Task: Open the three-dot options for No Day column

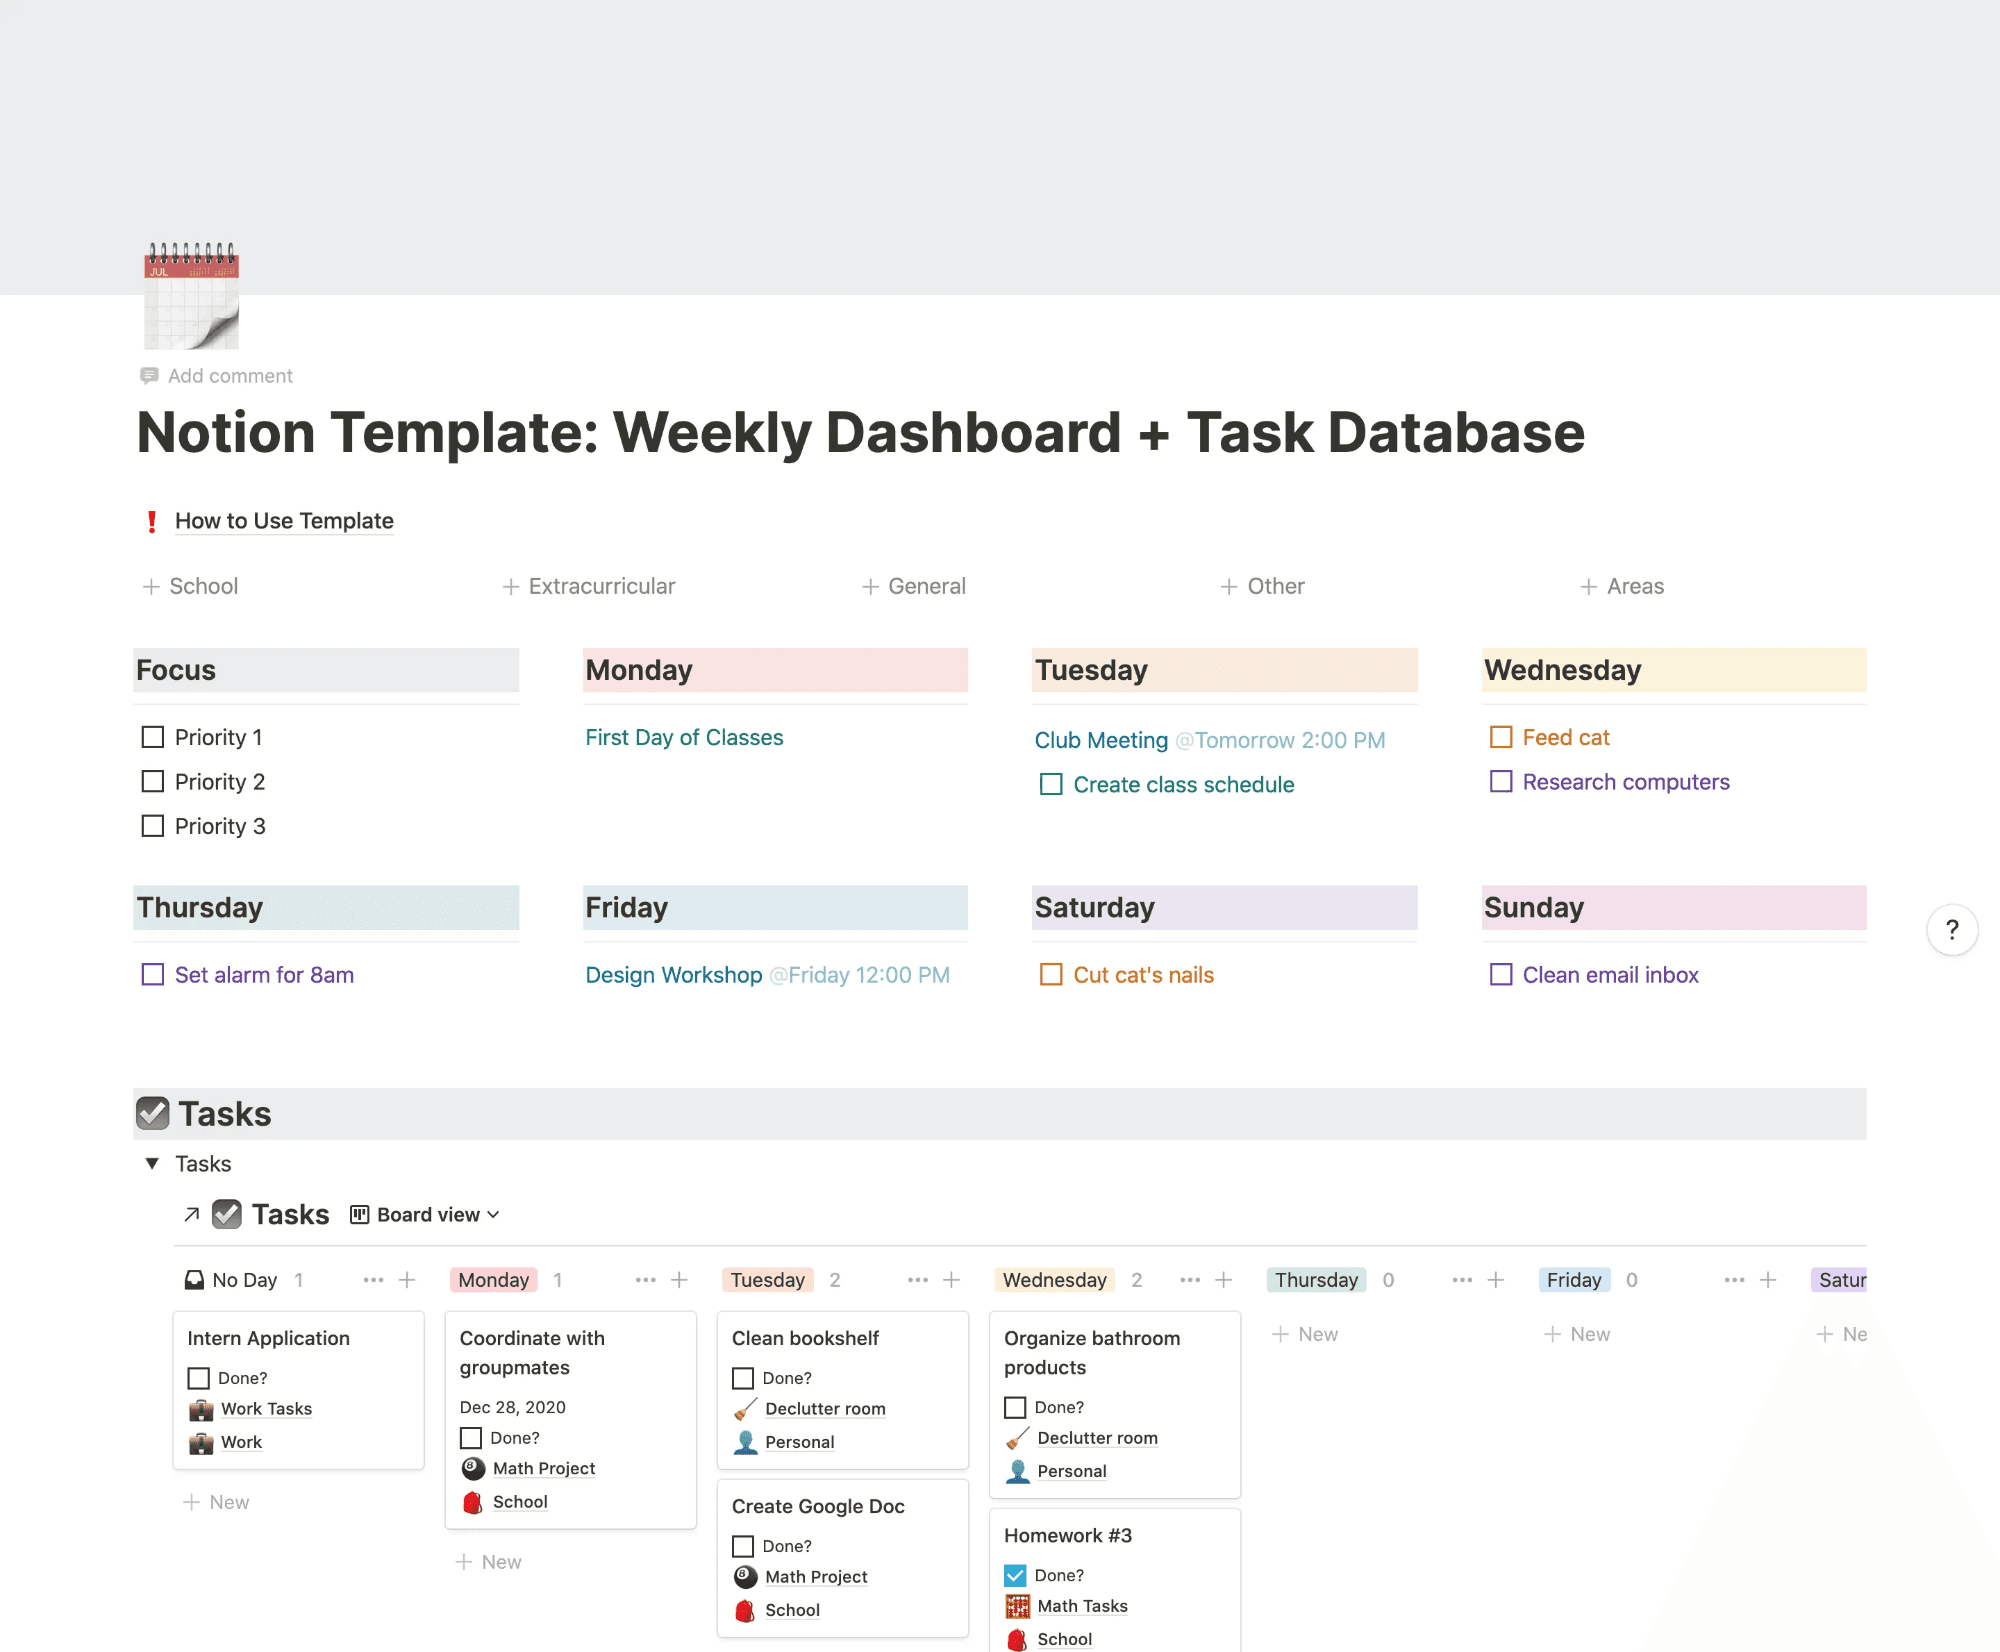Action: [373, 1280]
